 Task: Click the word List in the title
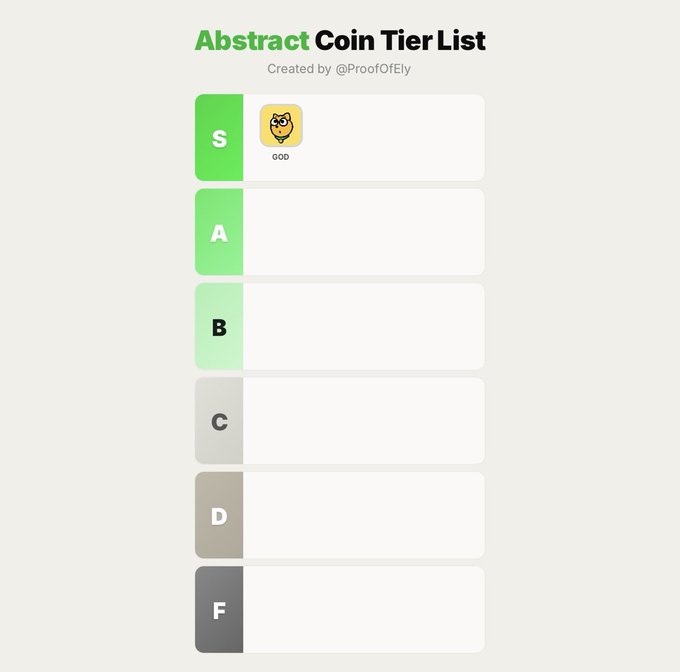tap(461, 41)
